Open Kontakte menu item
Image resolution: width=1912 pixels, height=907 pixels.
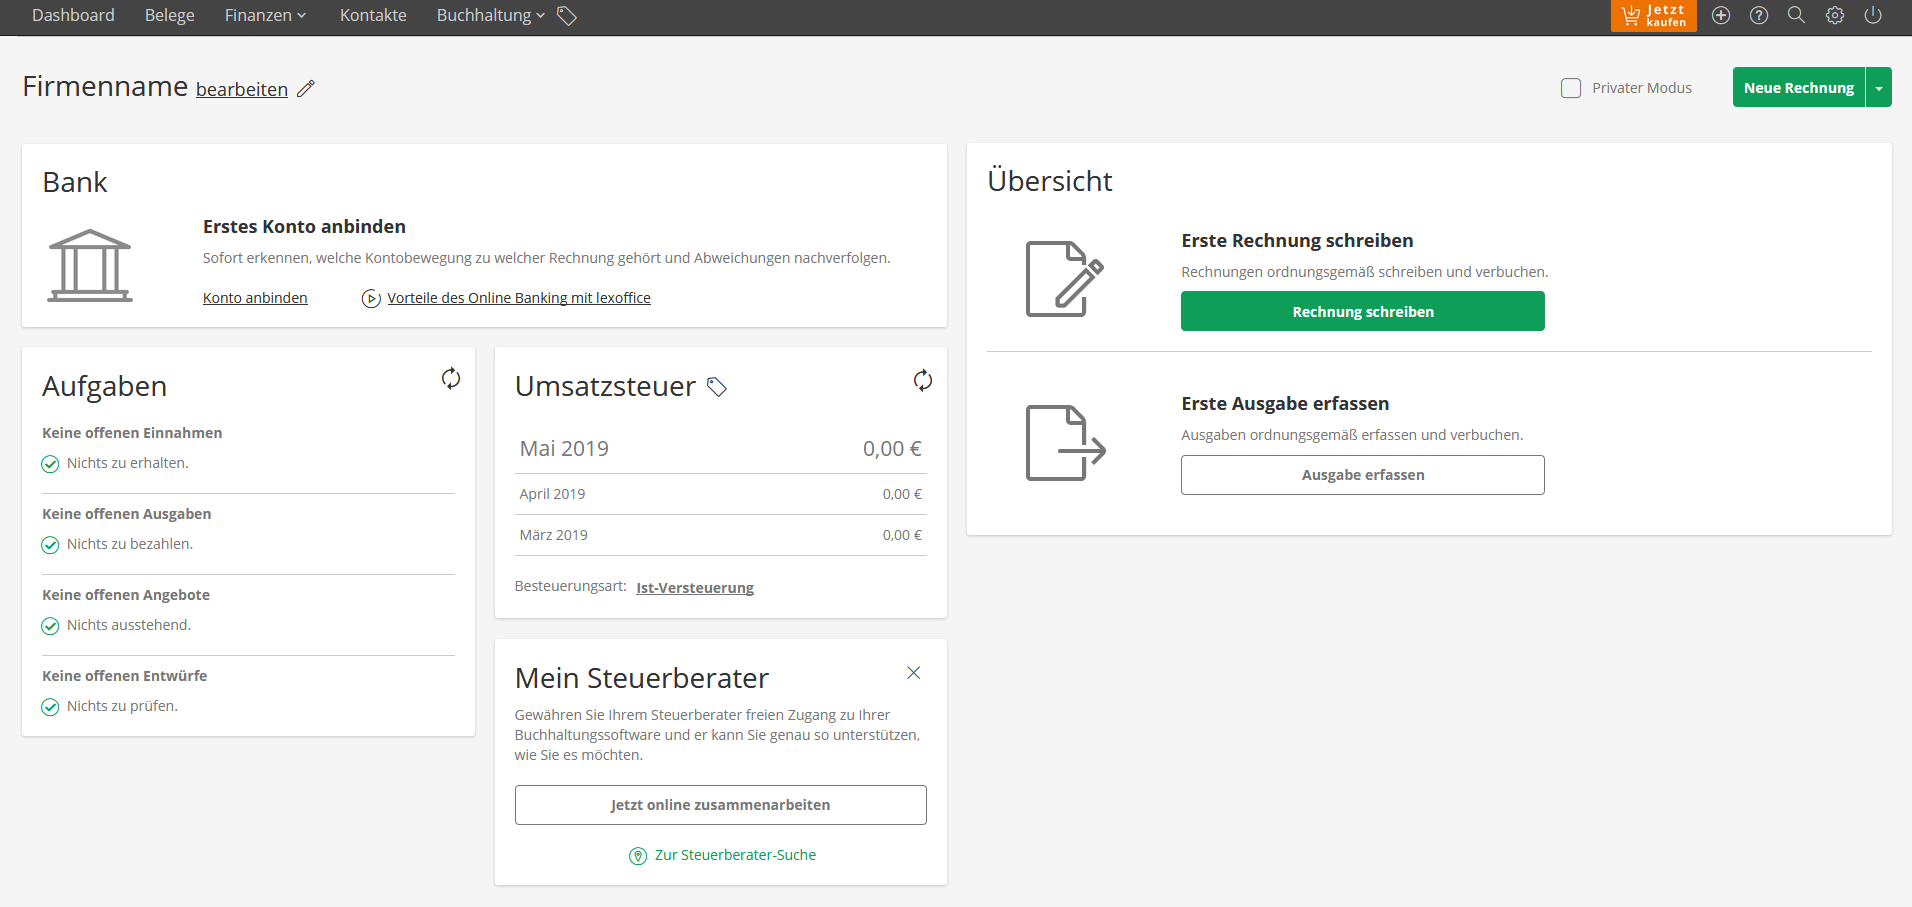coord(373,16)
